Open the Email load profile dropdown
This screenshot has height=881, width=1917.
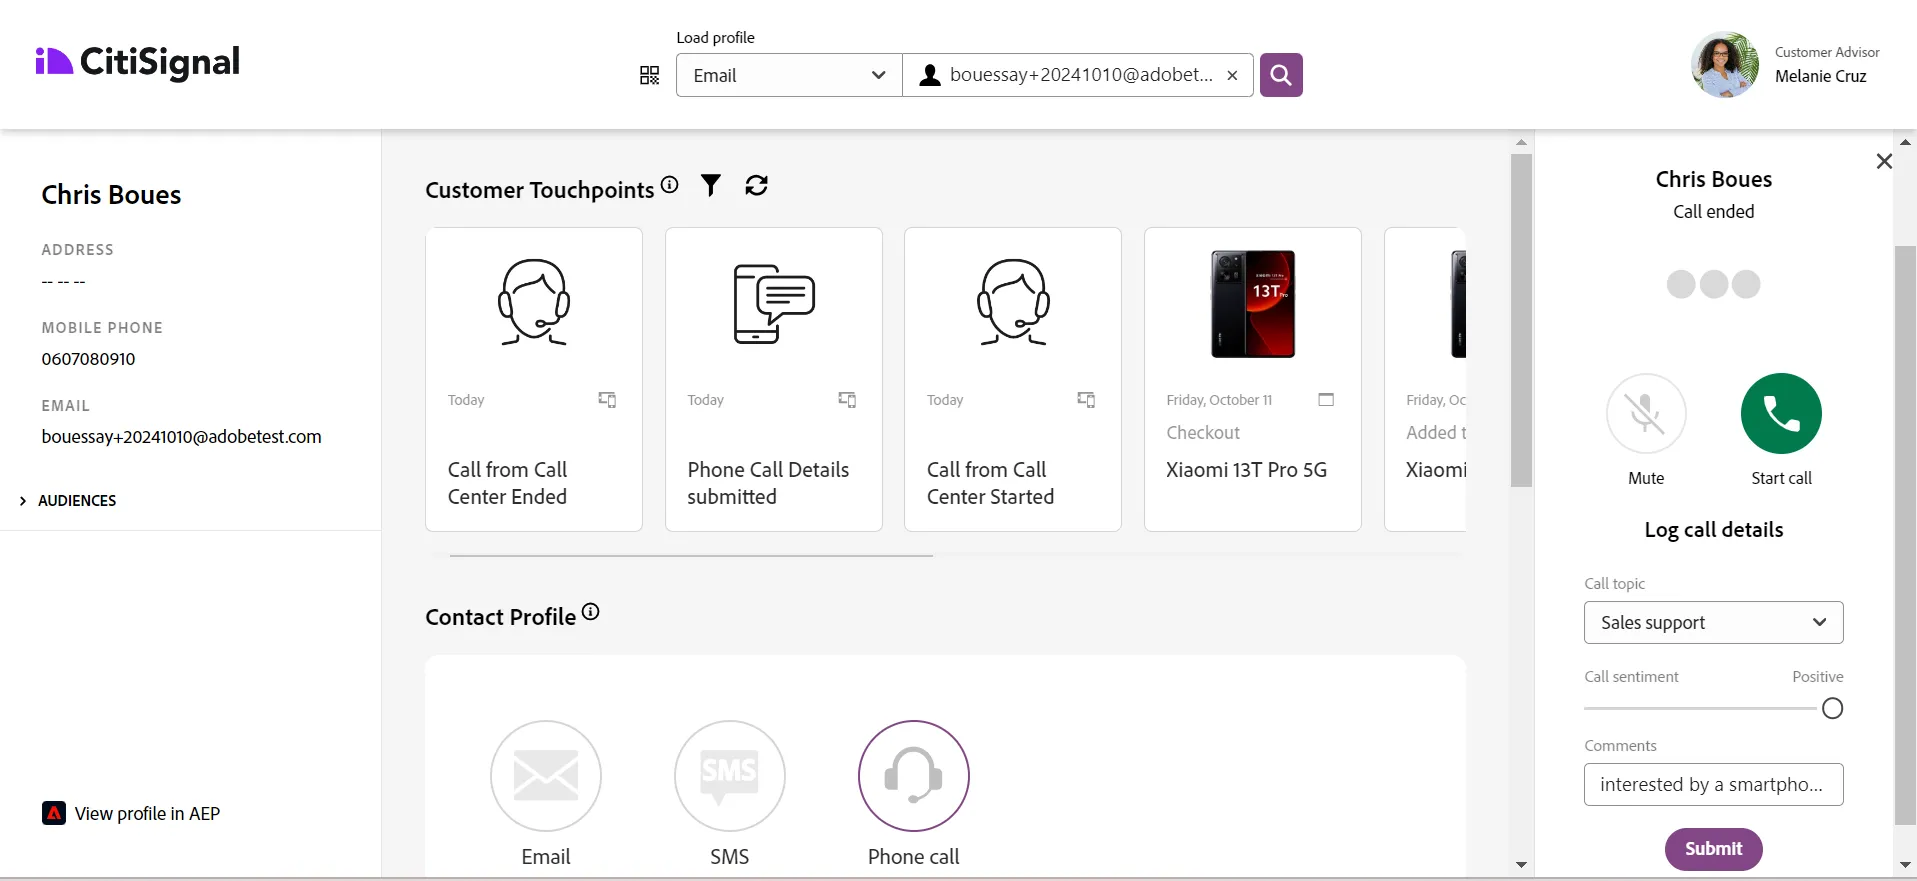point(789,75)
